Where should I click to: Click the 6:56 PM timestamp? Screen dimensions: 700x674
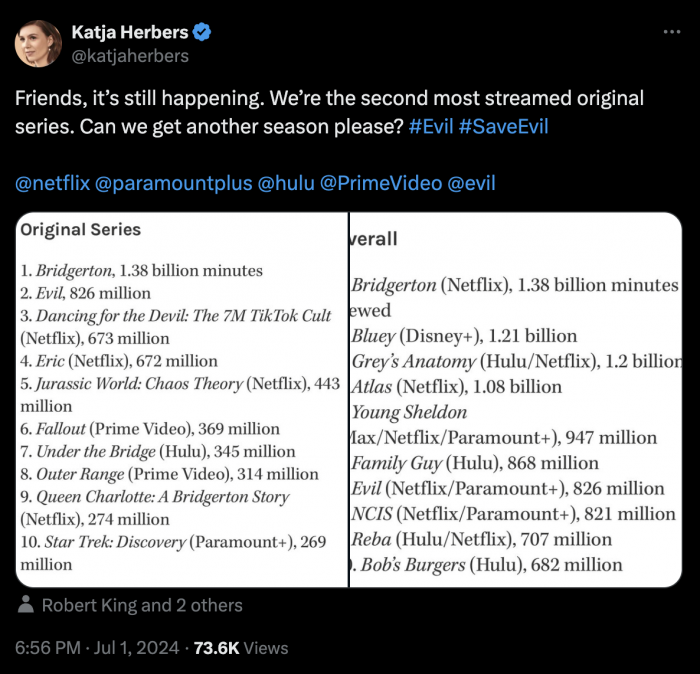(48, 648)
